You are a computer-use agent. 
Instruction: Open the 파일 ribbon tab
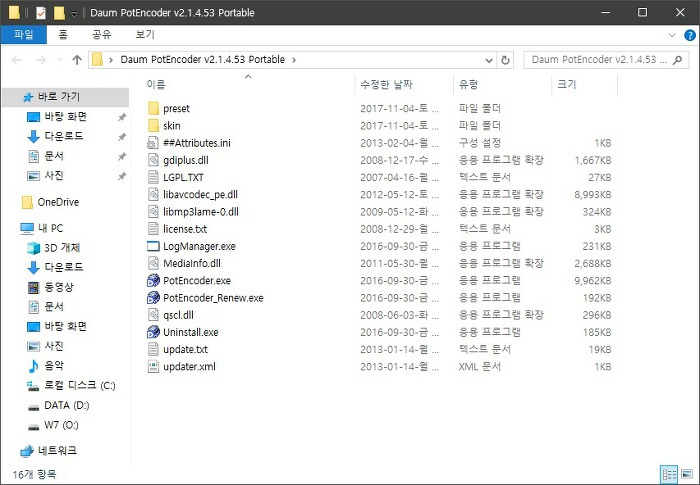click(x=24, y=35)
